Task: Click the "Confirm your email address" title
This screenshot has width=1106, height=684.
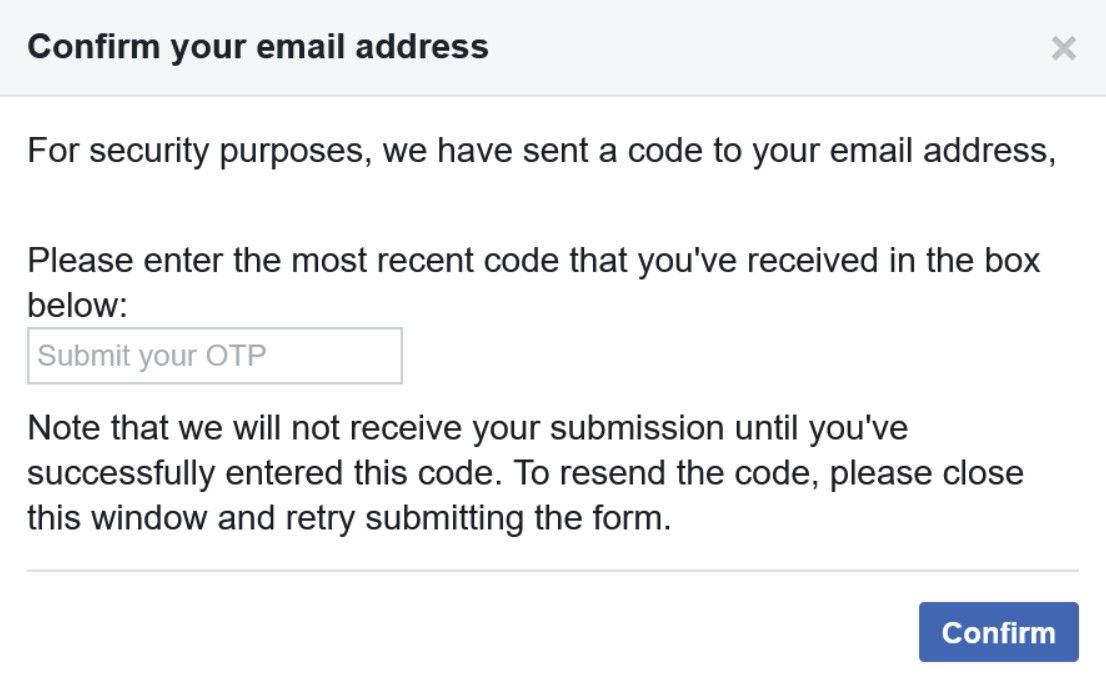Action: point(257,46)
